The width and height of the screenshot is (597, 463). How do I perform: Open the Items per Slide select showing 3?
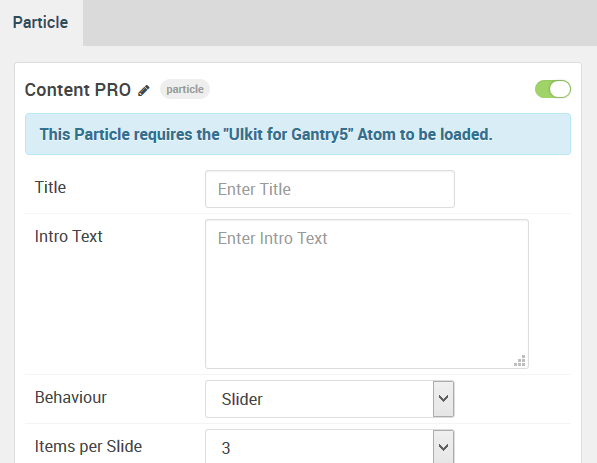tap(330, 447)
